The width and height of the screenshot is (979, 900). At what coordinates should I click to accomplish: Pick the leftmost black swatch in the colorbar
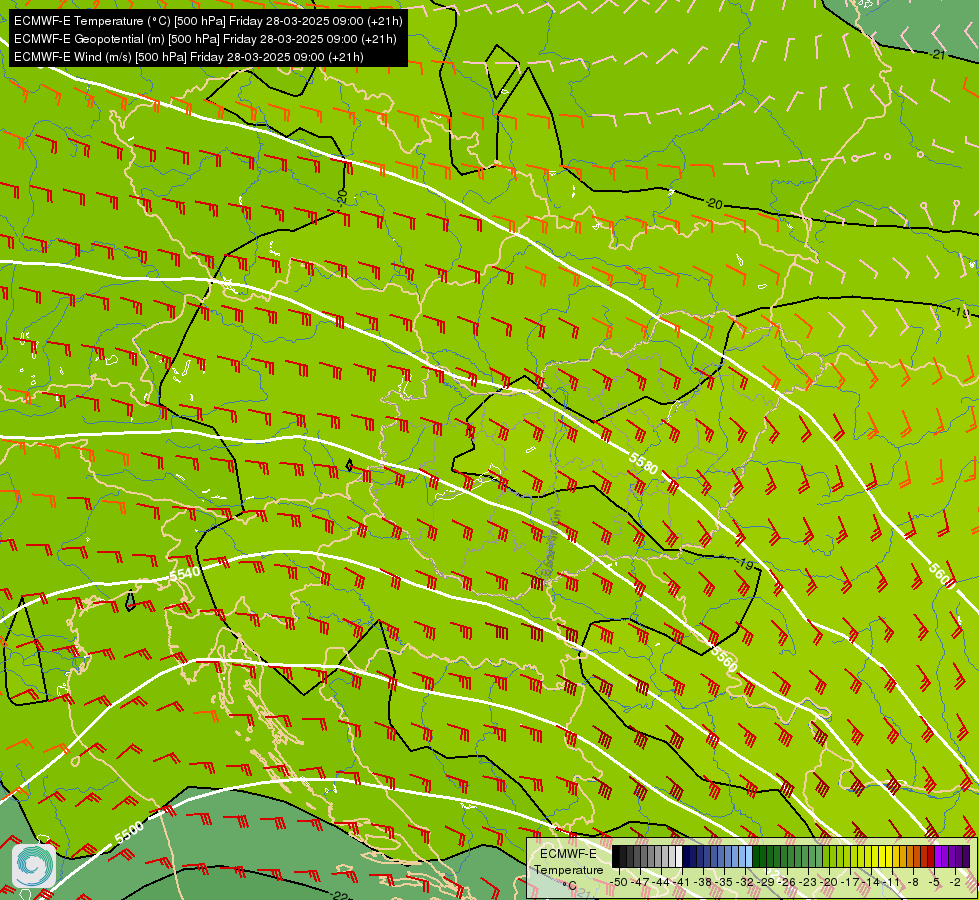(x=616, y=856)
